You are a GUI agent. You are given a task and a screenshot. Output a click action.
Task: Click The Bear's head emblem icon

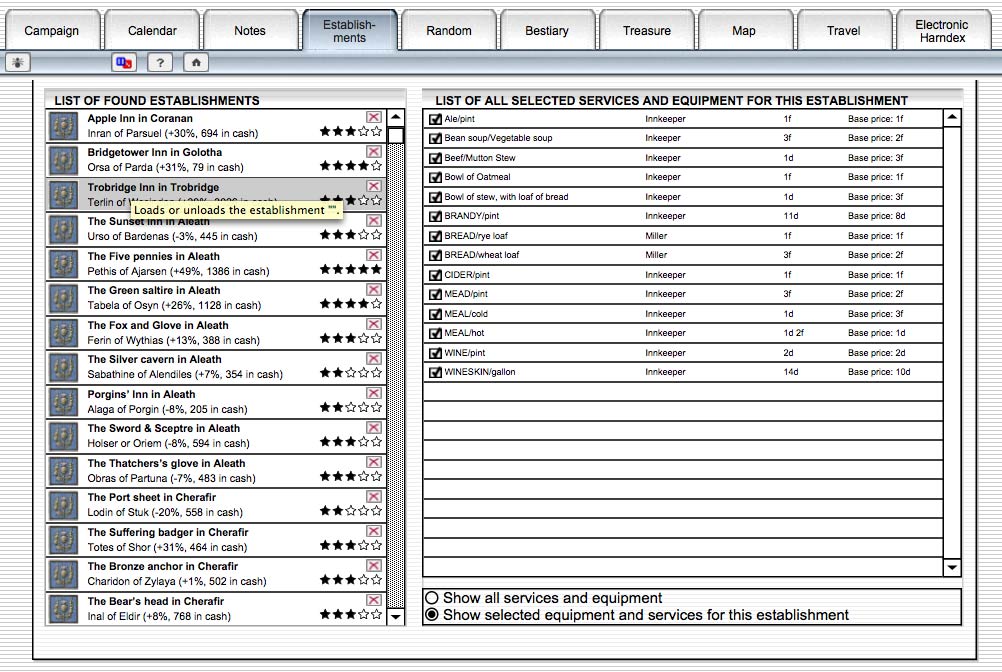click(x=63, y=609)
